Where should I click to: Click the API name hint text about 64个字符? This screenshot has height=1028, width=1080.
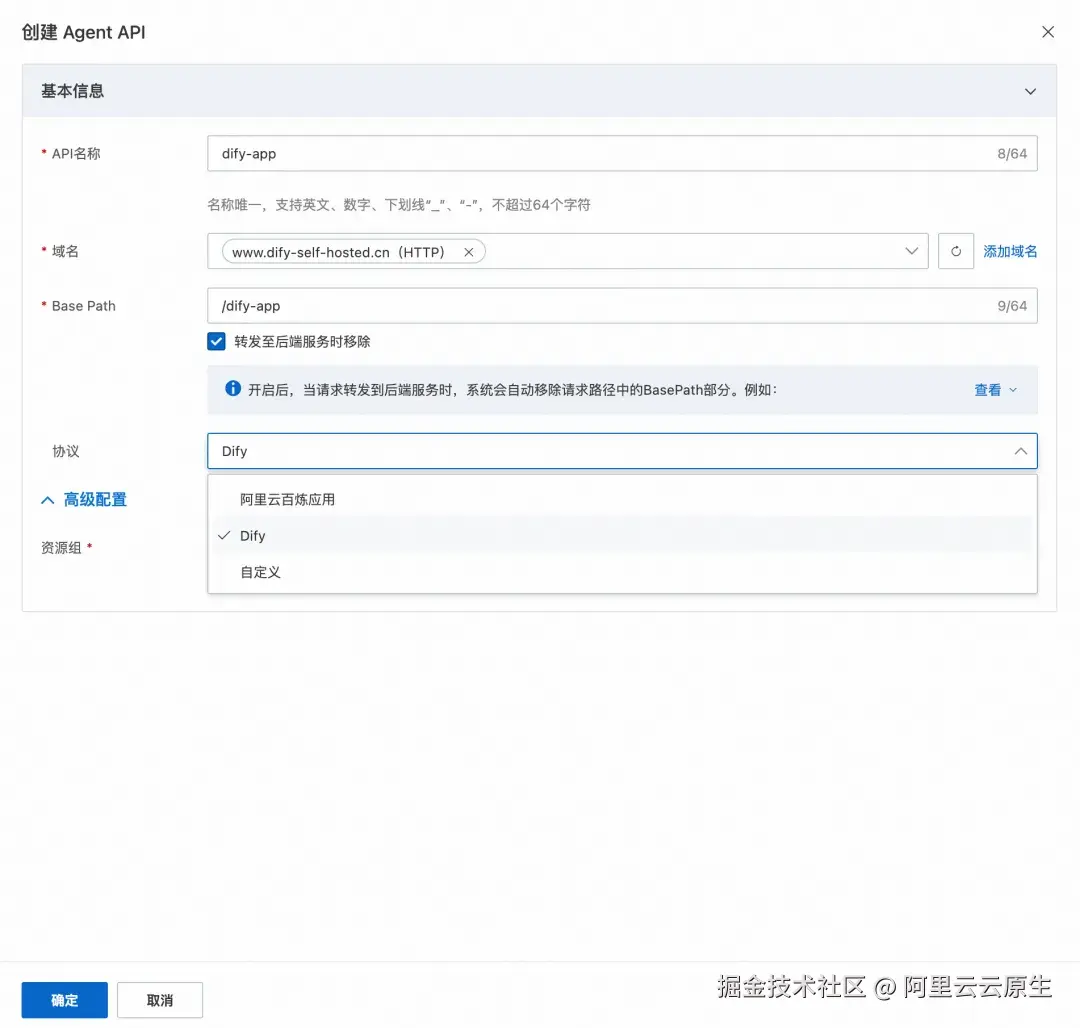point(399,204)
